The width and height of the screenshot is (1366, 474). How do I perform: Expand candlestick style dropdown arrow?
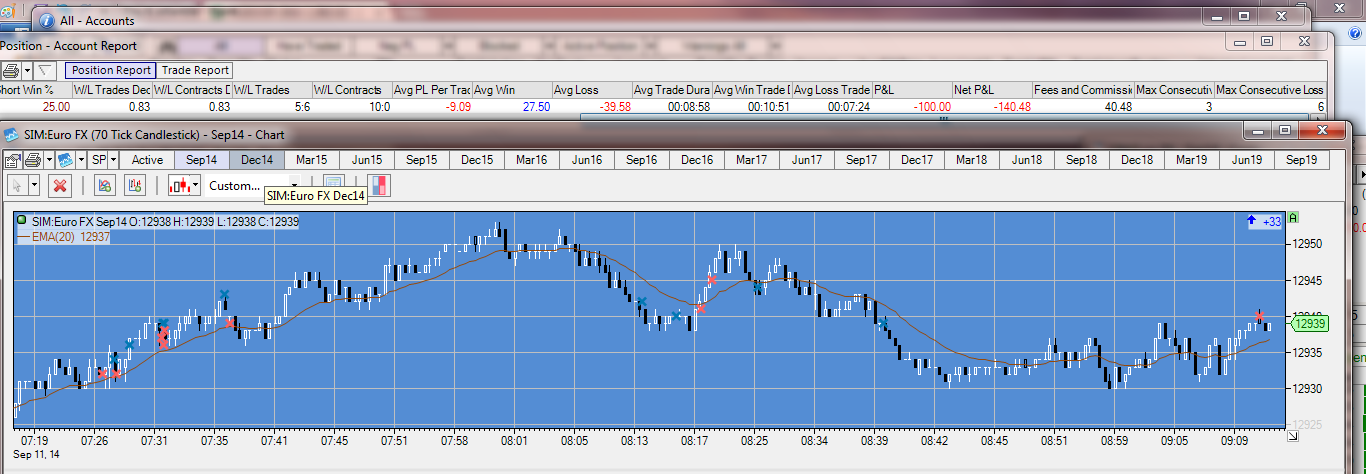[x=197, y=185]
